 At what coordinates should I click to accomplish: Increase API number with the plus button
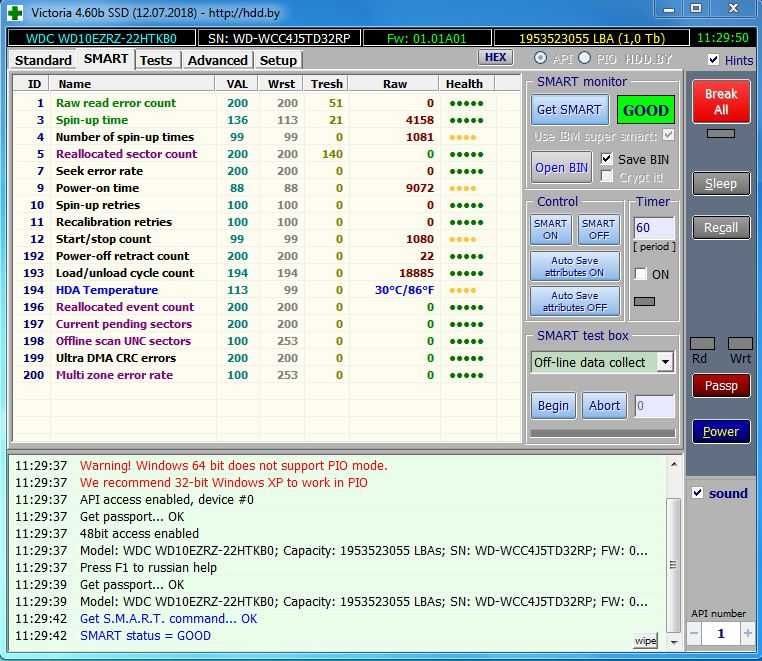[x=747, y=634]
